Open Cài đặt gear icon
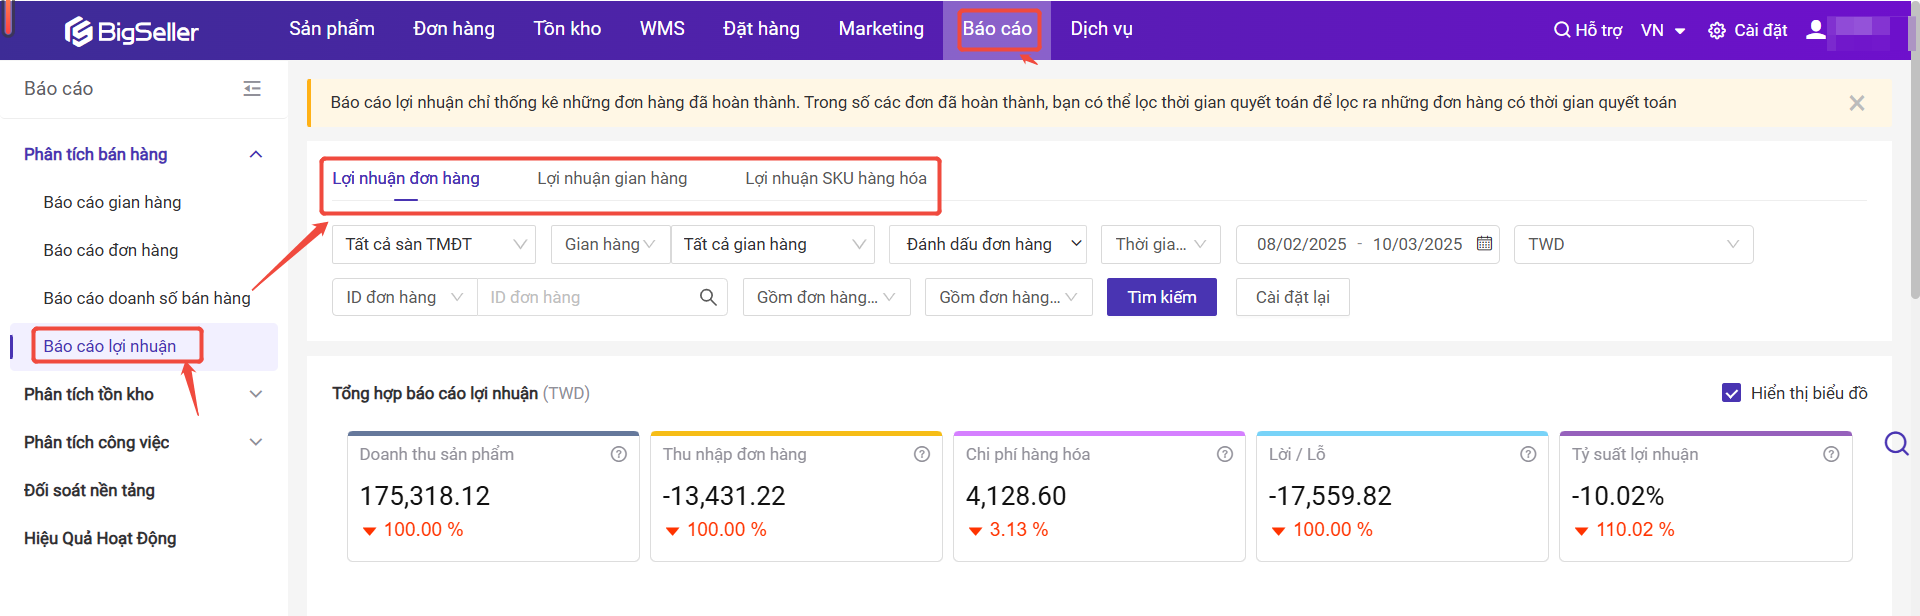1920x616 pixels. coord(1717,30)
